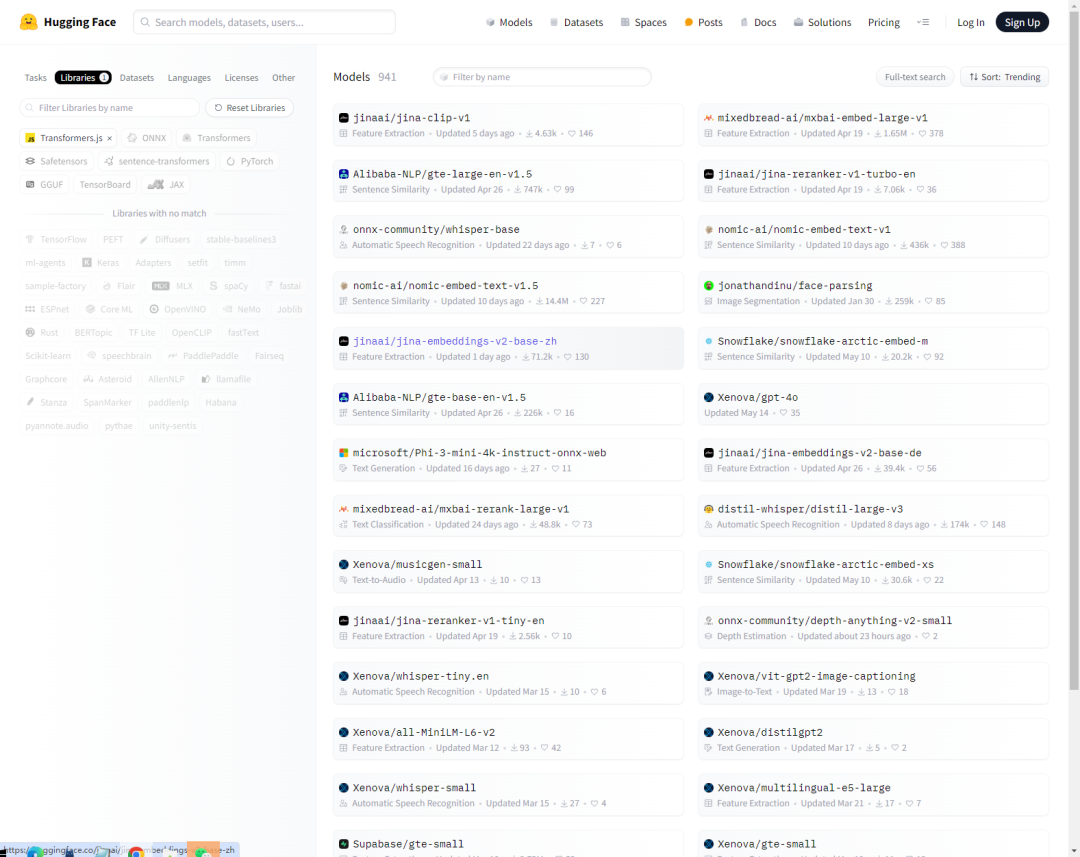Open the Pricing page link

point(884,22)
